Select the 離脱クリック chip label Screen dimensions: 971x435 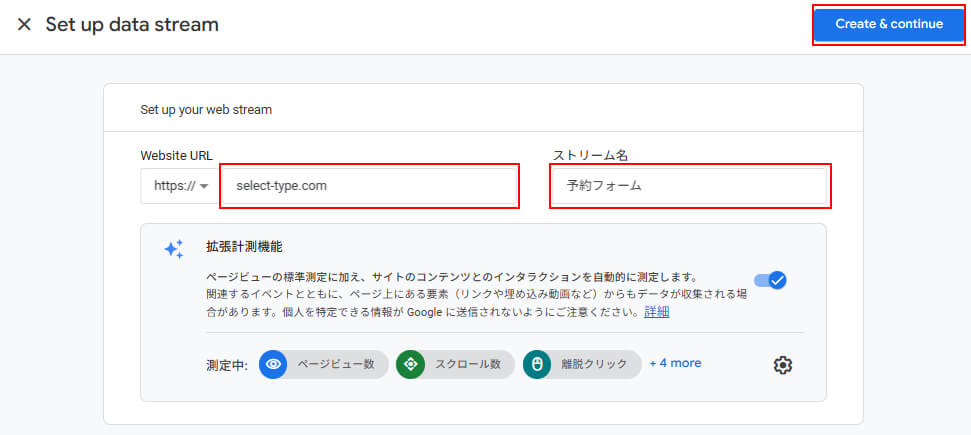[x=595, y=364]
